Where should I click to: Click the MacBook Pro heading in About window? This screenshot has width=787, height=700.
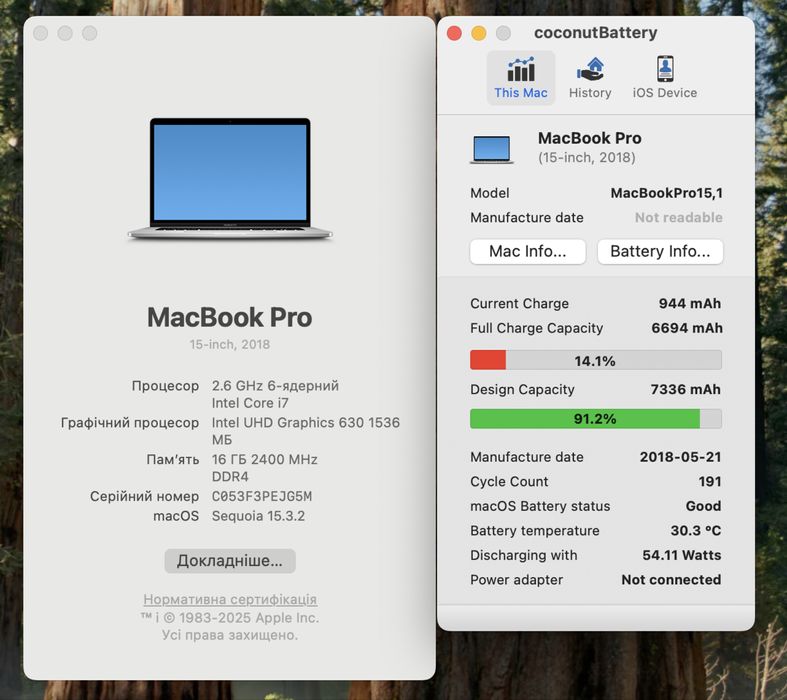pyautogui.click(x=230, y=318)
